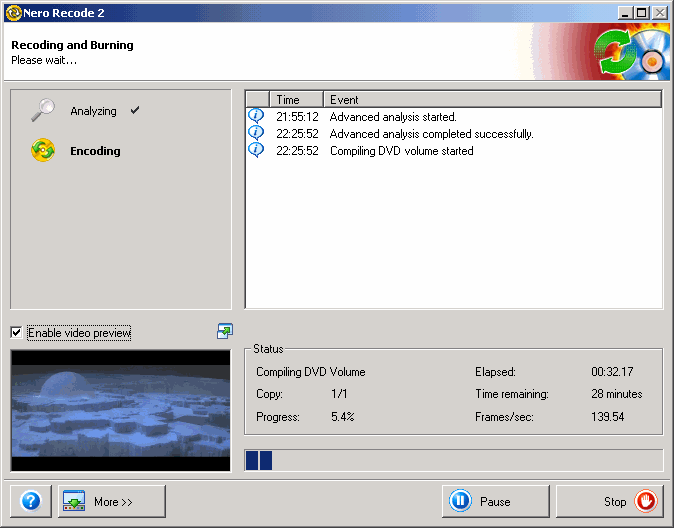Click the blue help question mark icon
The height and width of the screenshot is (528, 674).
30,502
